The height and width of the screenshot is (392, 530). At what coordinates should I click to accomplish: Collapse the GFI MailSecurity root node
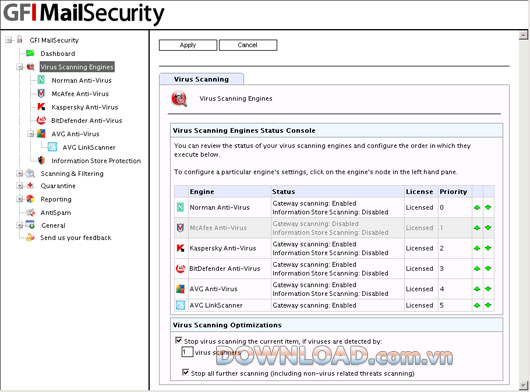(x=9, y=40)
